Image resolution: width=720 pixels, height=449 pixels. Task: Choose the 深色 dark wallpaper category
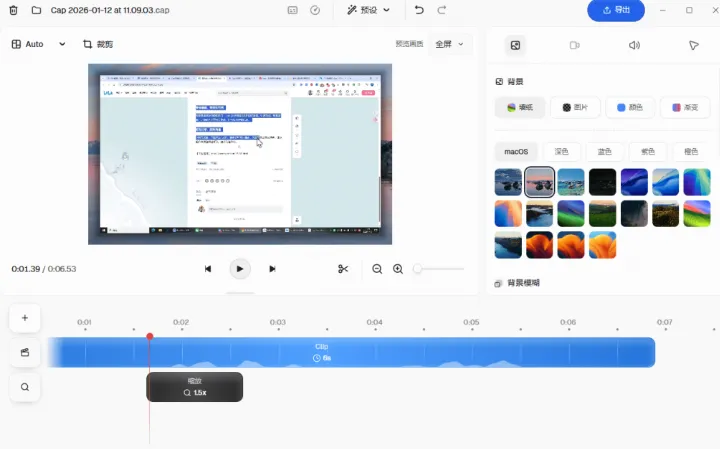(x=561, y=152)
